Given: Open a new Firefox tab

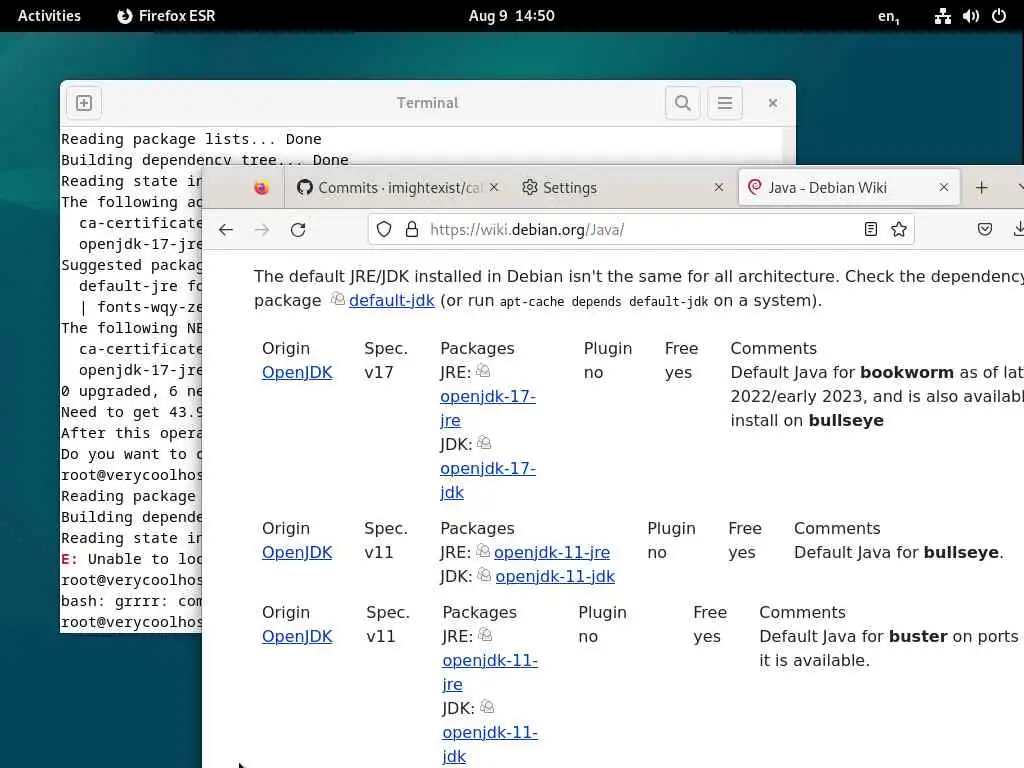Looking at the screenshot, I should [x=982, y=188].
